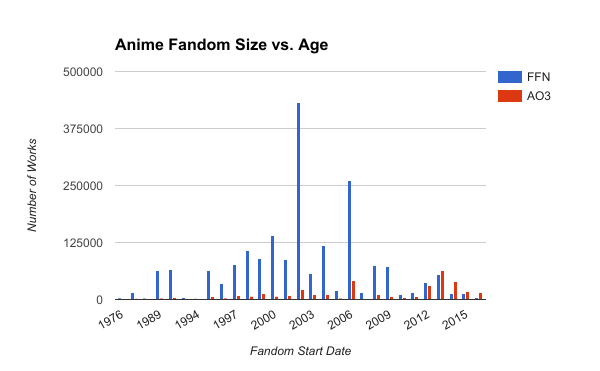This screenshot has height=371, width=600.
Task: Click the 125000 y-axis label
Action: [83, 243]
